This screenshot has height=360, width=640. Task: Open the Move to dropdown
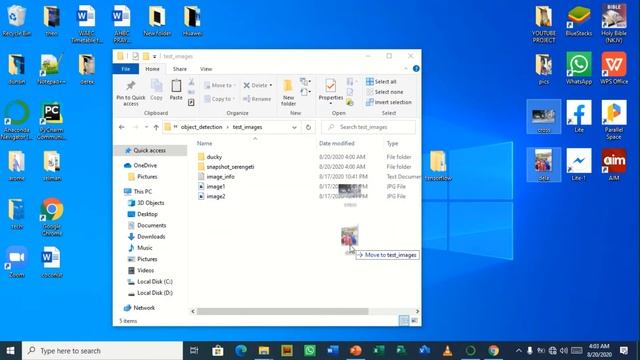[x=220, y=85]
